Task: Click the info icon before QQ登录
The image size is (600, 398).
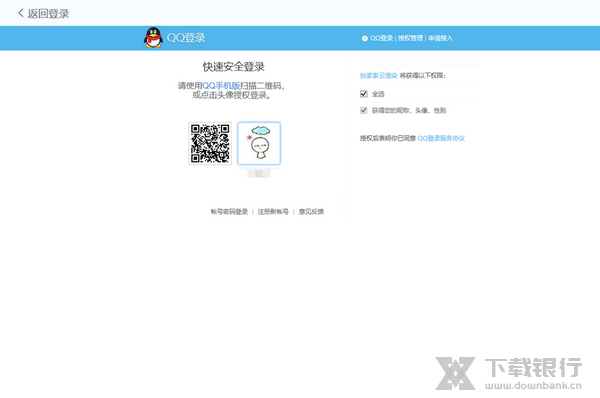Action: [364, 38]
